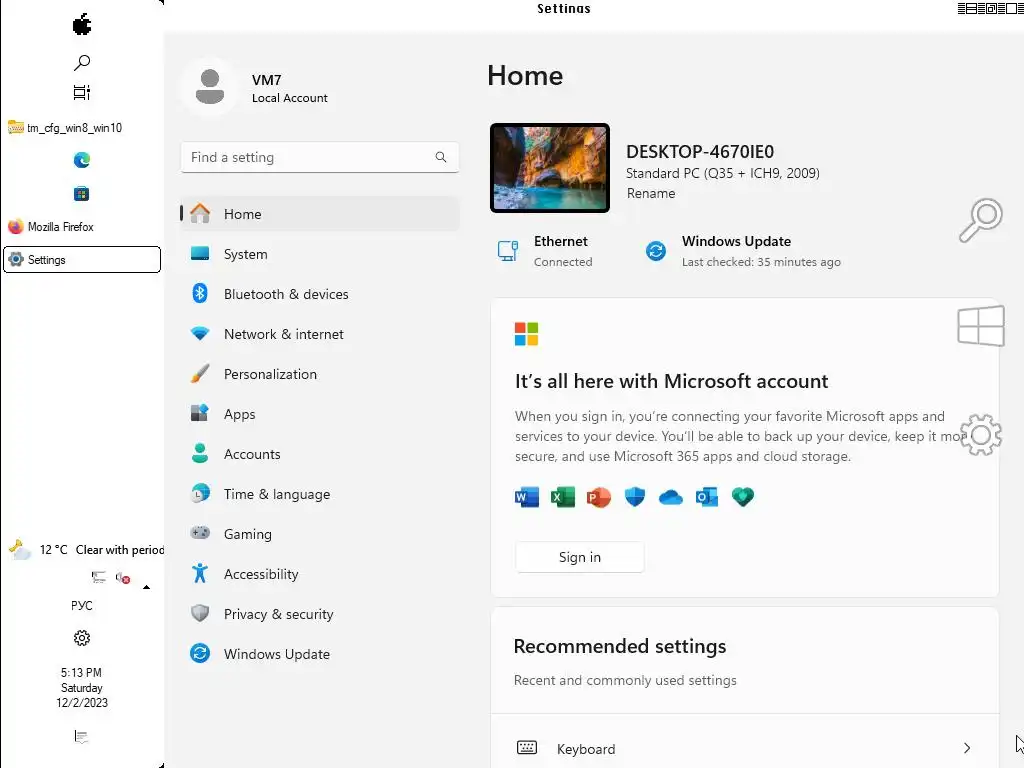1024x768 pixels.
Task: Click the network tray icon
Action: (x=99, y=577)
